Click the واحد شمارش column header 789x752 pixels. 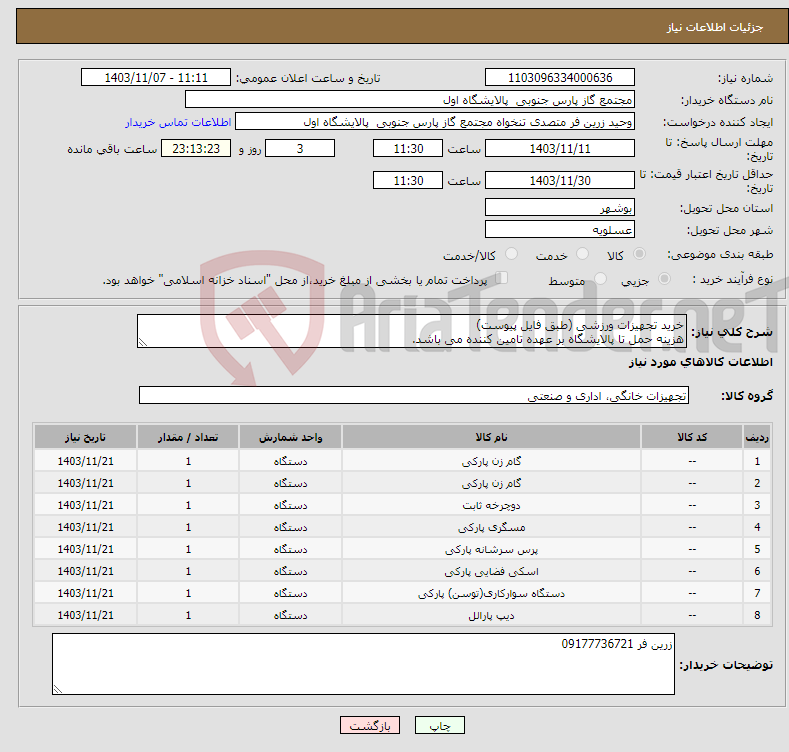(x=290, y=437)
